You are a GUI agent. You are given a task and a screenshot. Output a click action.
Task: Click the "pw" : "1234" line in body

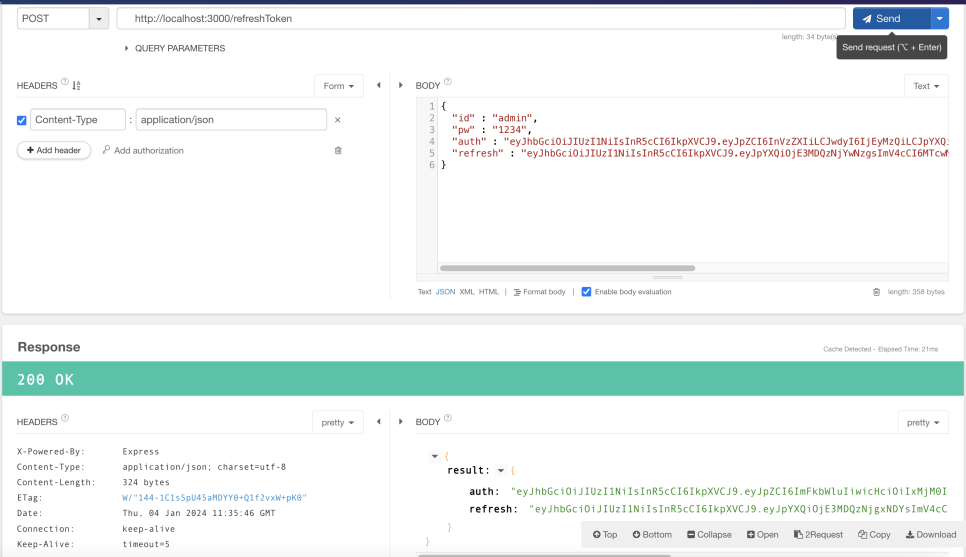[492, 130]
